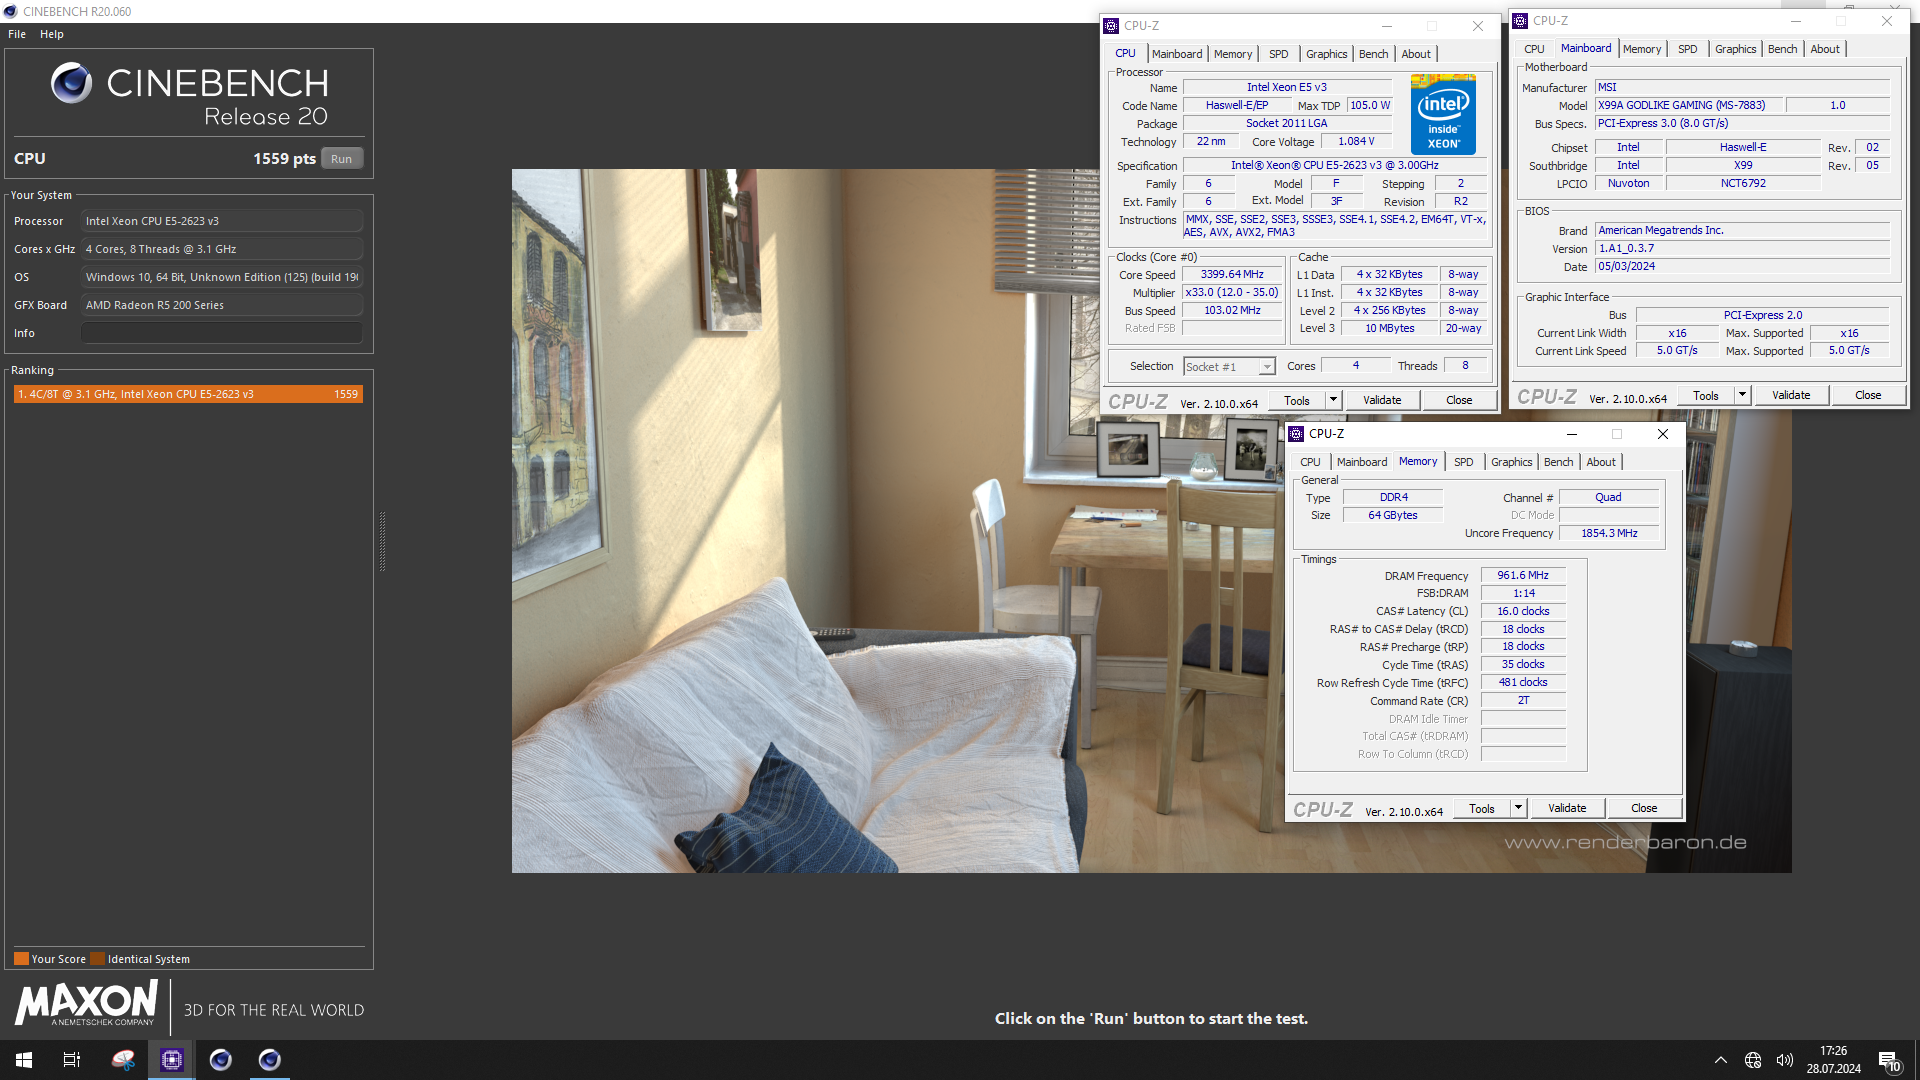Run the Cinebench CPU test
This screenshot has height=1080, width=1920.
[x=342, y=159]
